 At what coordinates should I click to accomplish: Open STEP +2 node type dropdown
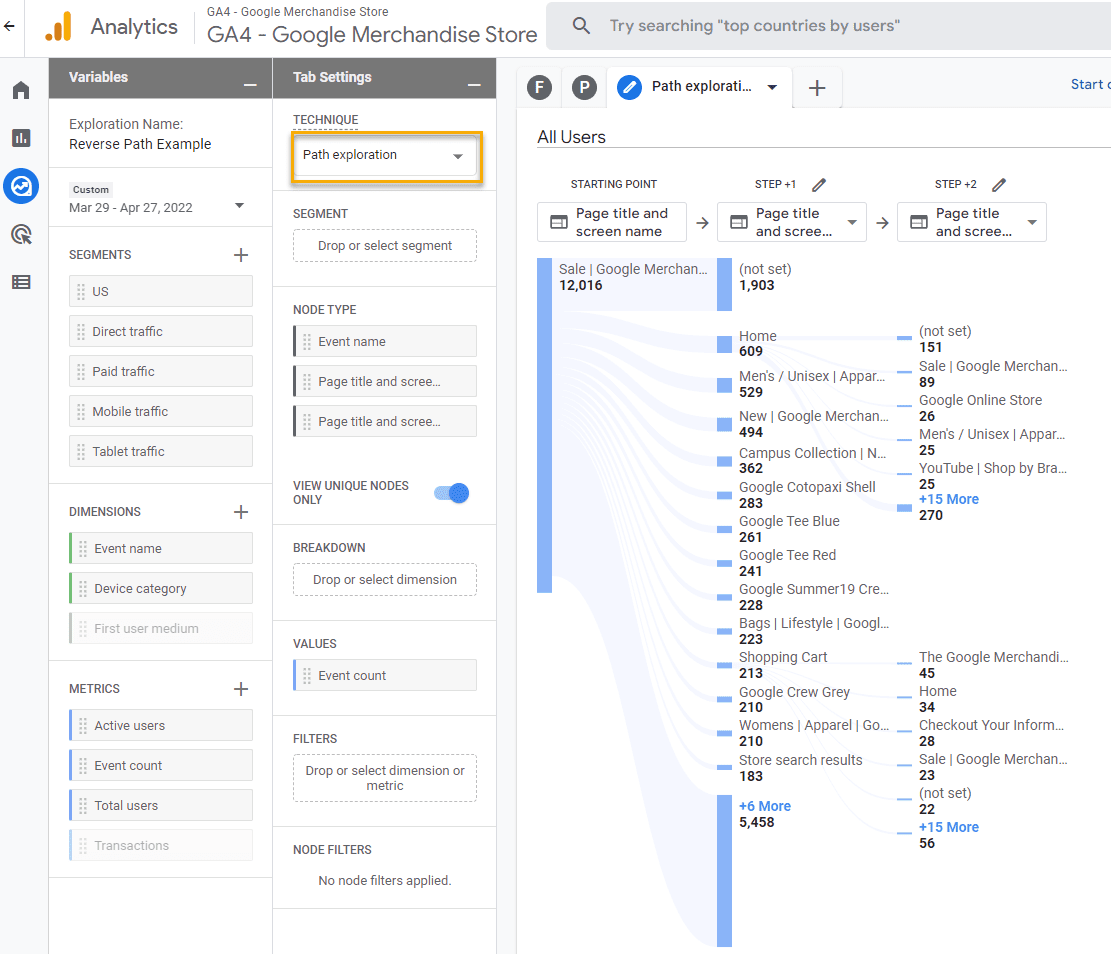(972, 222)
